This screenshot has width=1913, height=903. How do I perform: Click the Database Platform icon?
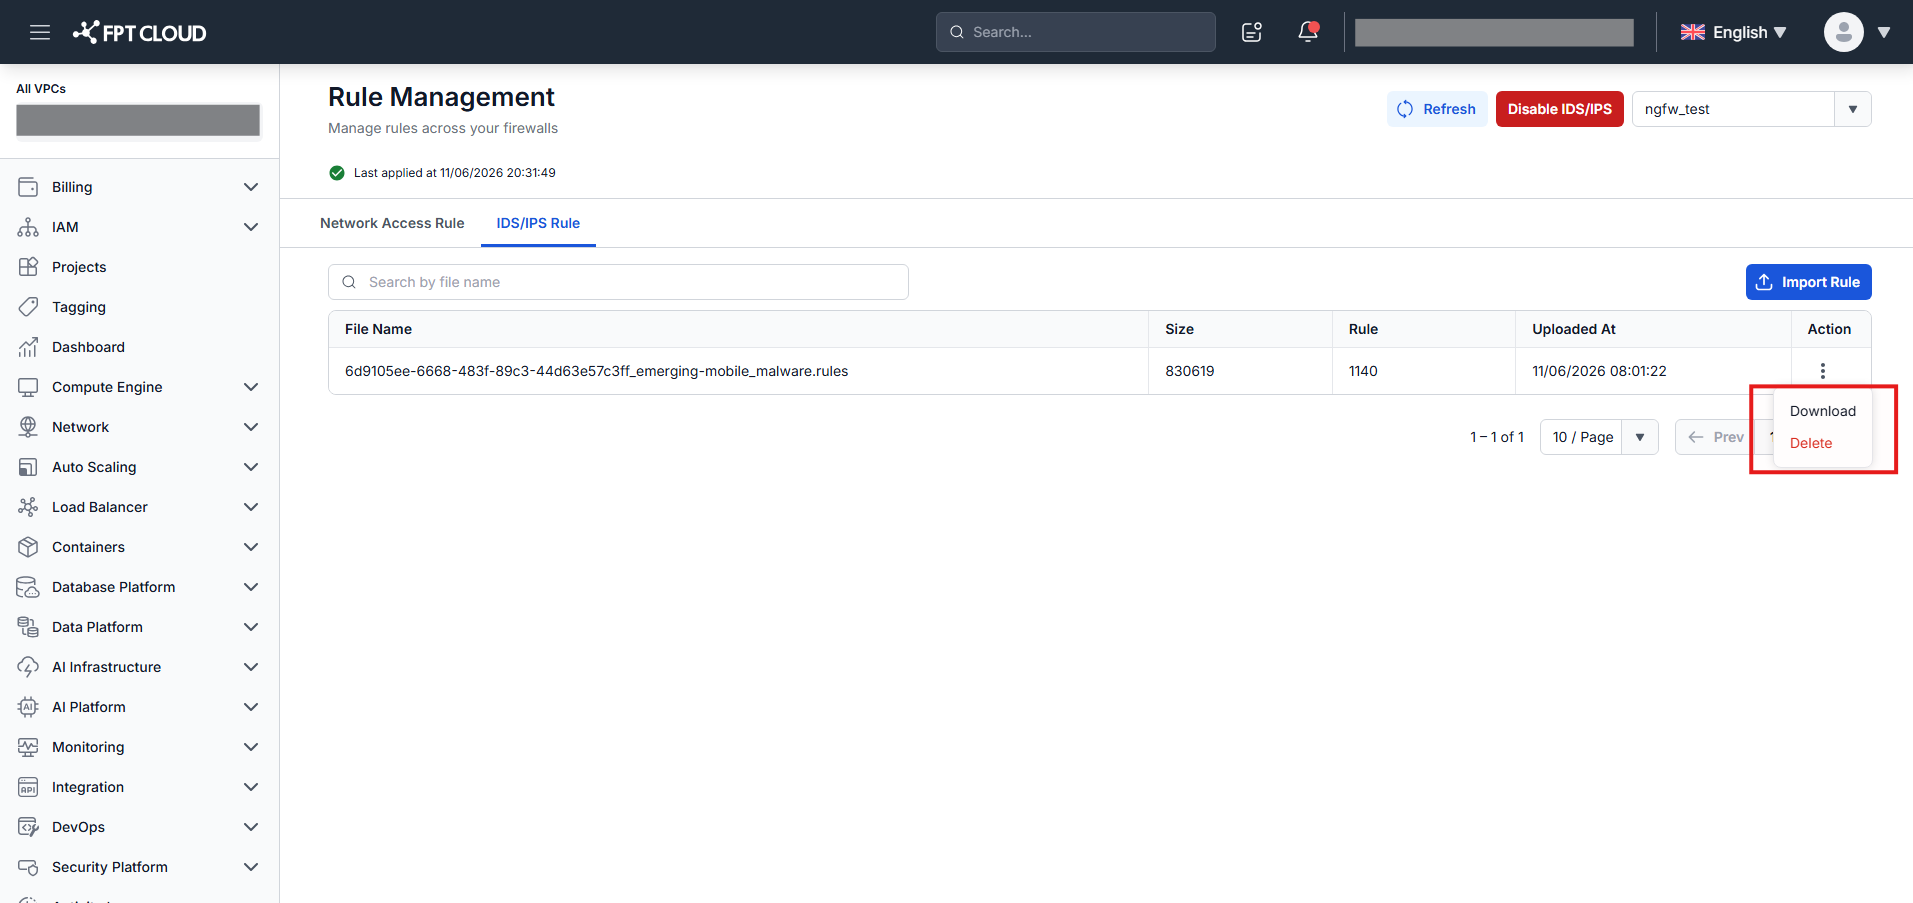coord(28,587)
